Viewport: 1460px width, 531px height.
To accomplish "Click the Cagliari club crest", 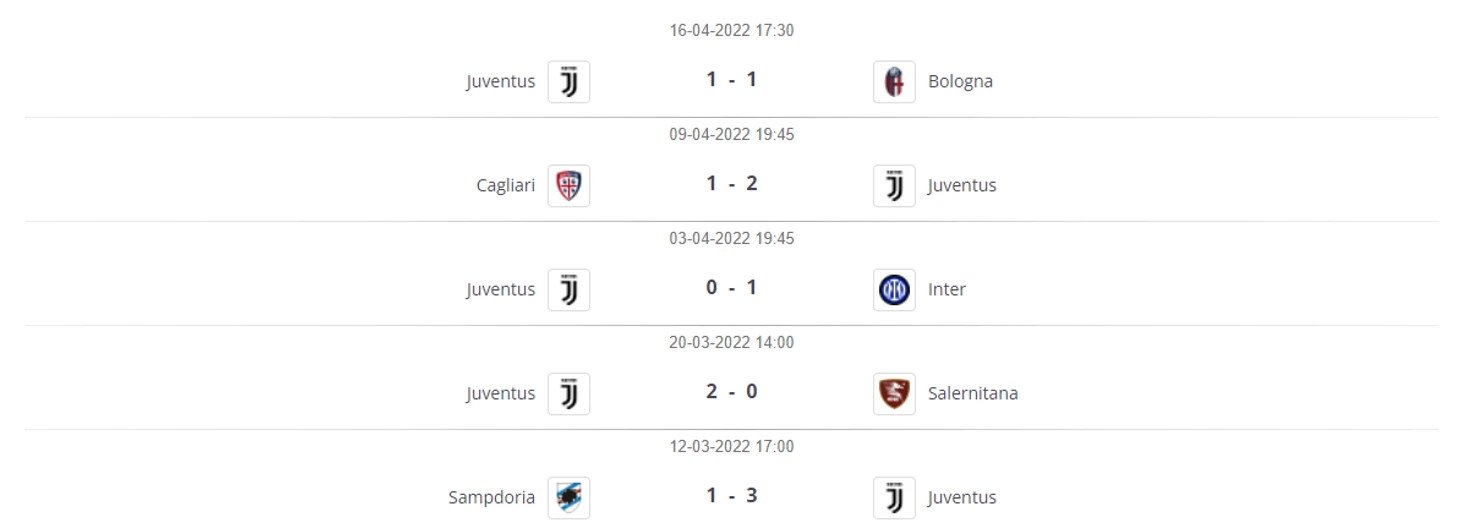I will (569, 186).
